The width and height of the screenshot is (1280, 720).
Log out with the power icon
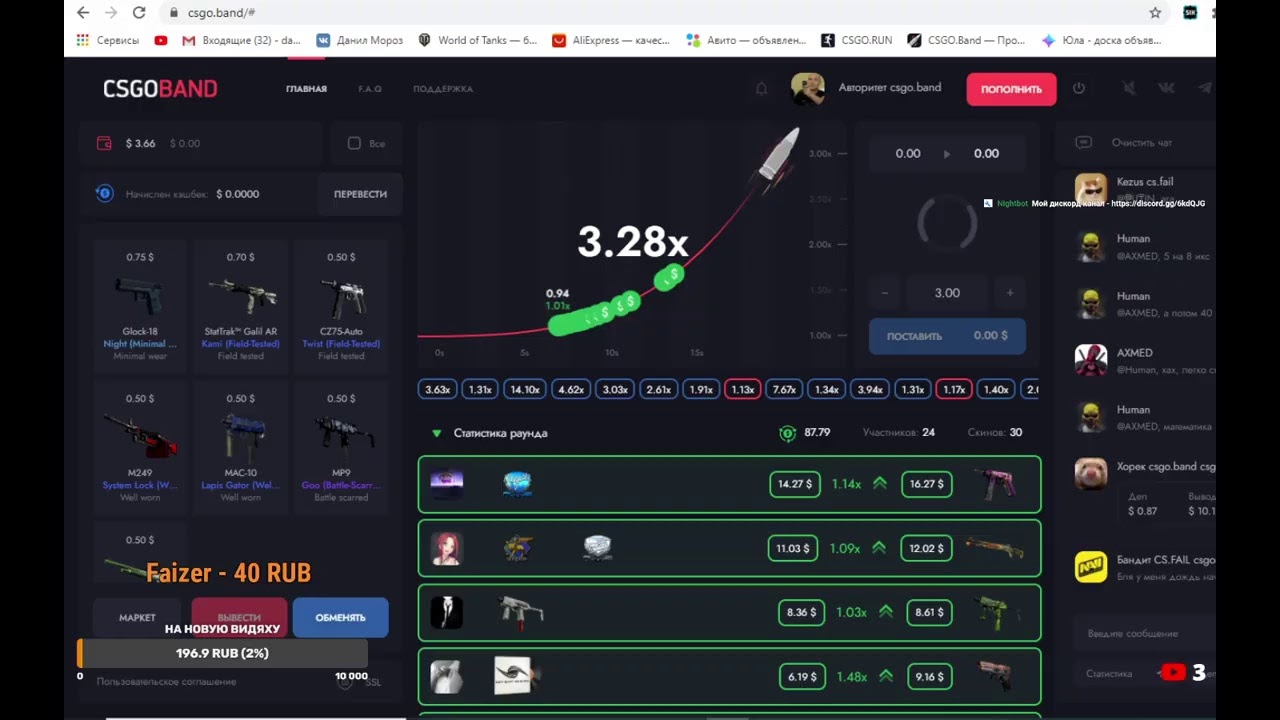pos(1079,88)
